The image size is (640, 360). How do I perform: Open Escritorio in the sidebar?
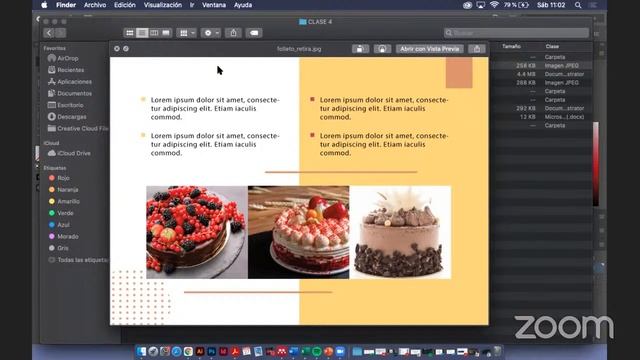[x=65, y=105]
